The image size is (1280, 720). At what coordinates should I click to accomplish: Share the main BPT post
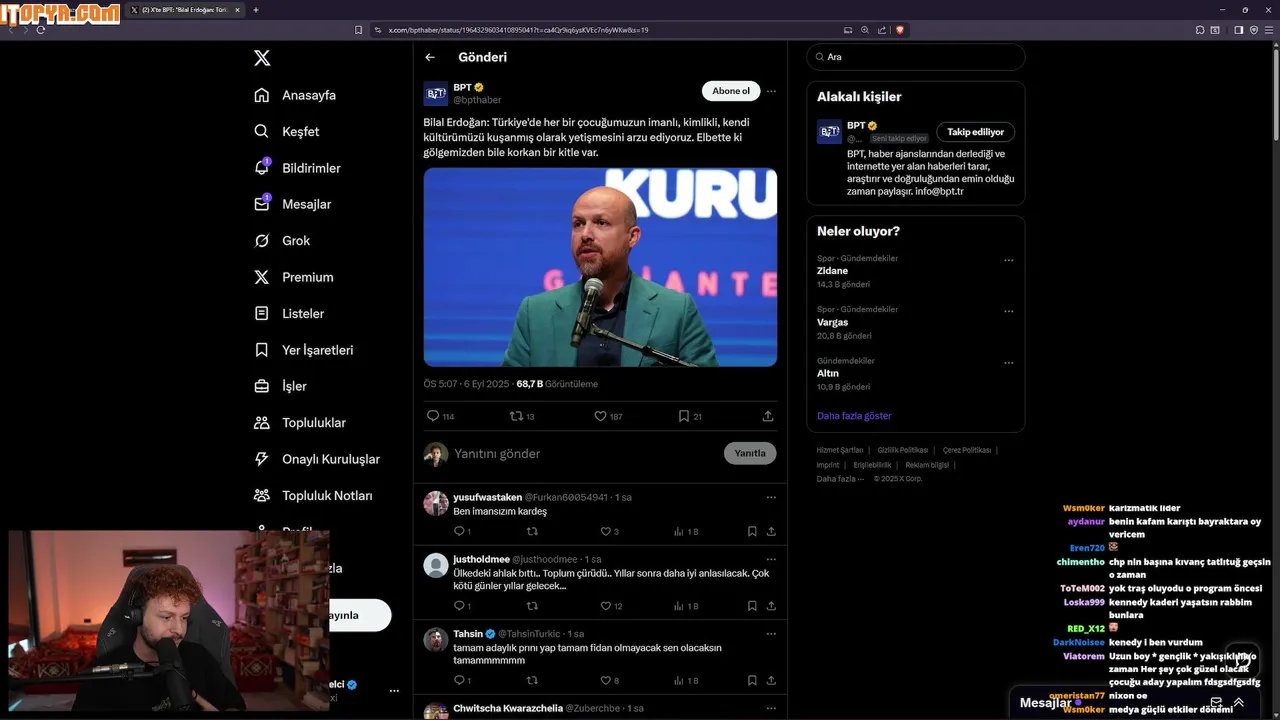click(768, 416)
